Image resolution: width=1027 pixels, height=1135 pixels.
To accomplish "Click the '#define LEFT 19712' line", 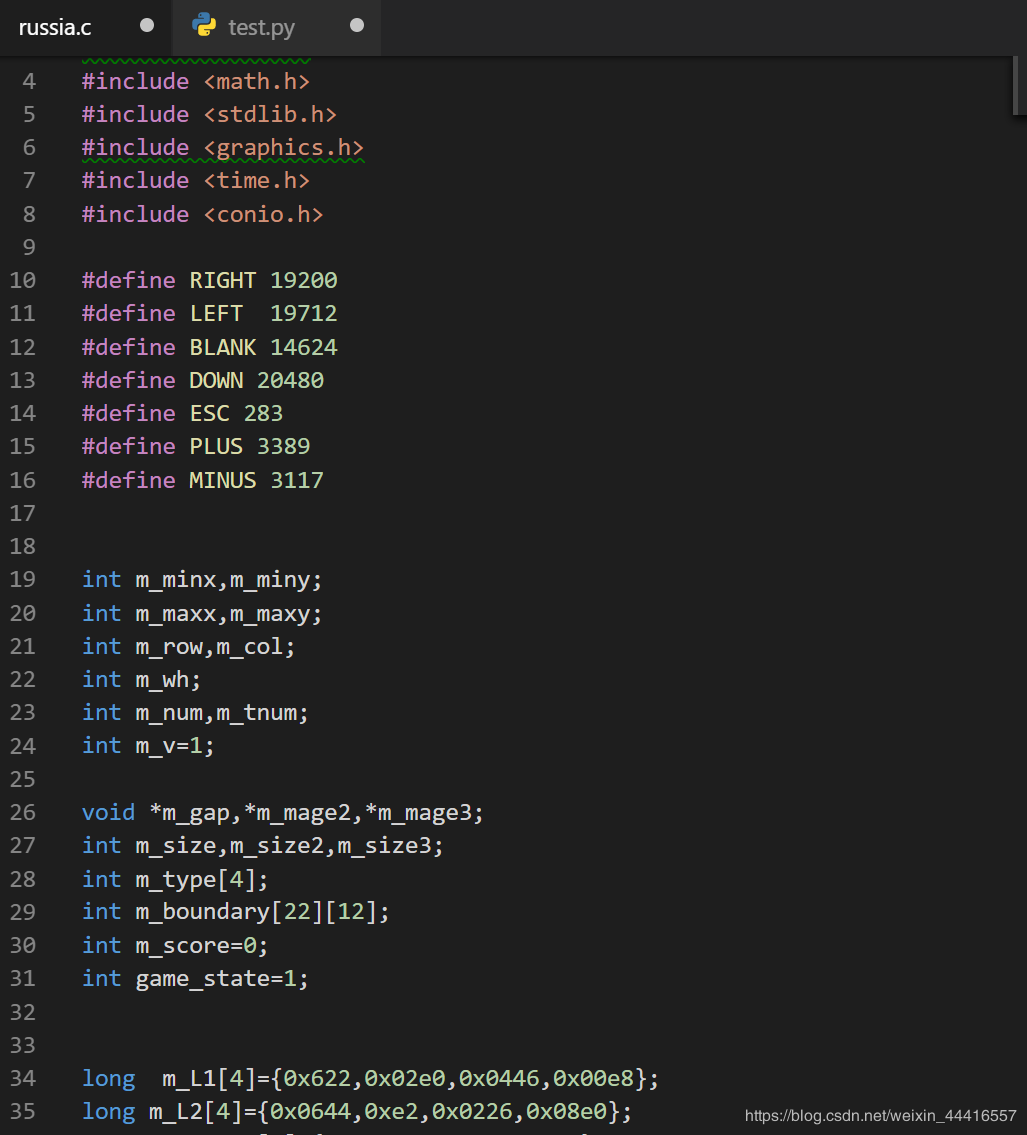I will coord(209,313).
